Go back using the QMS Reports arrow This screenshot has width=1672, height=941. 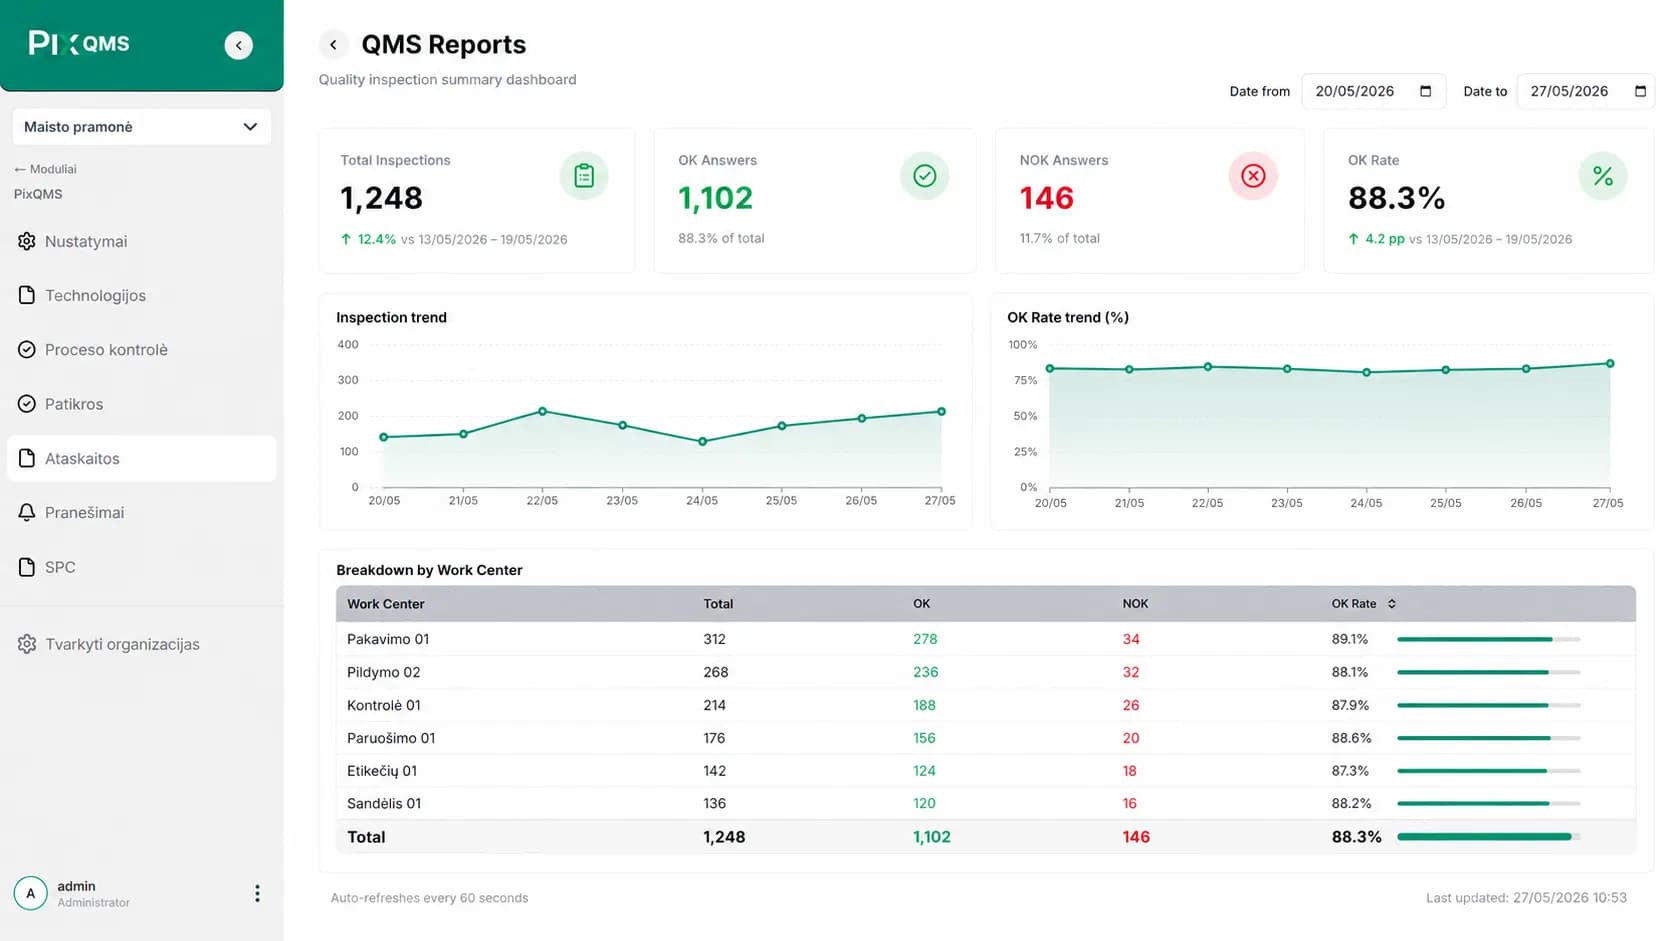tap(333, 45)
